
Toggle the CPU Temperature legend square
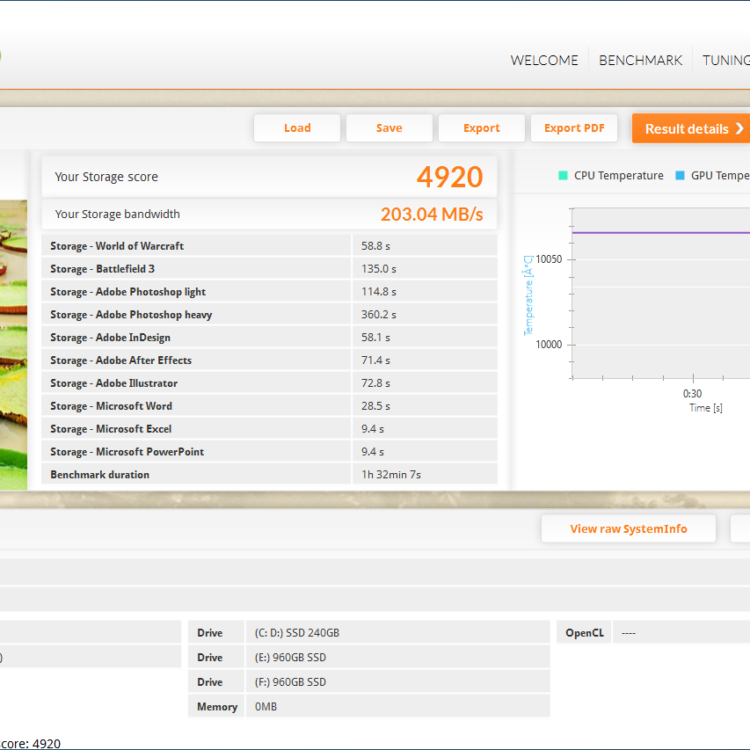tap(563, 176)
